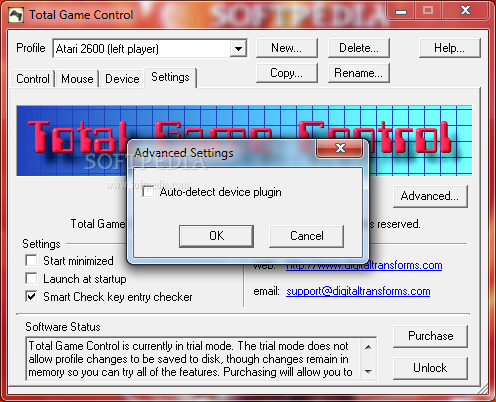This screenshot has height=402, width=496.
Task: Confirm Advanced Settings with OK
Action: click(216, 236)
